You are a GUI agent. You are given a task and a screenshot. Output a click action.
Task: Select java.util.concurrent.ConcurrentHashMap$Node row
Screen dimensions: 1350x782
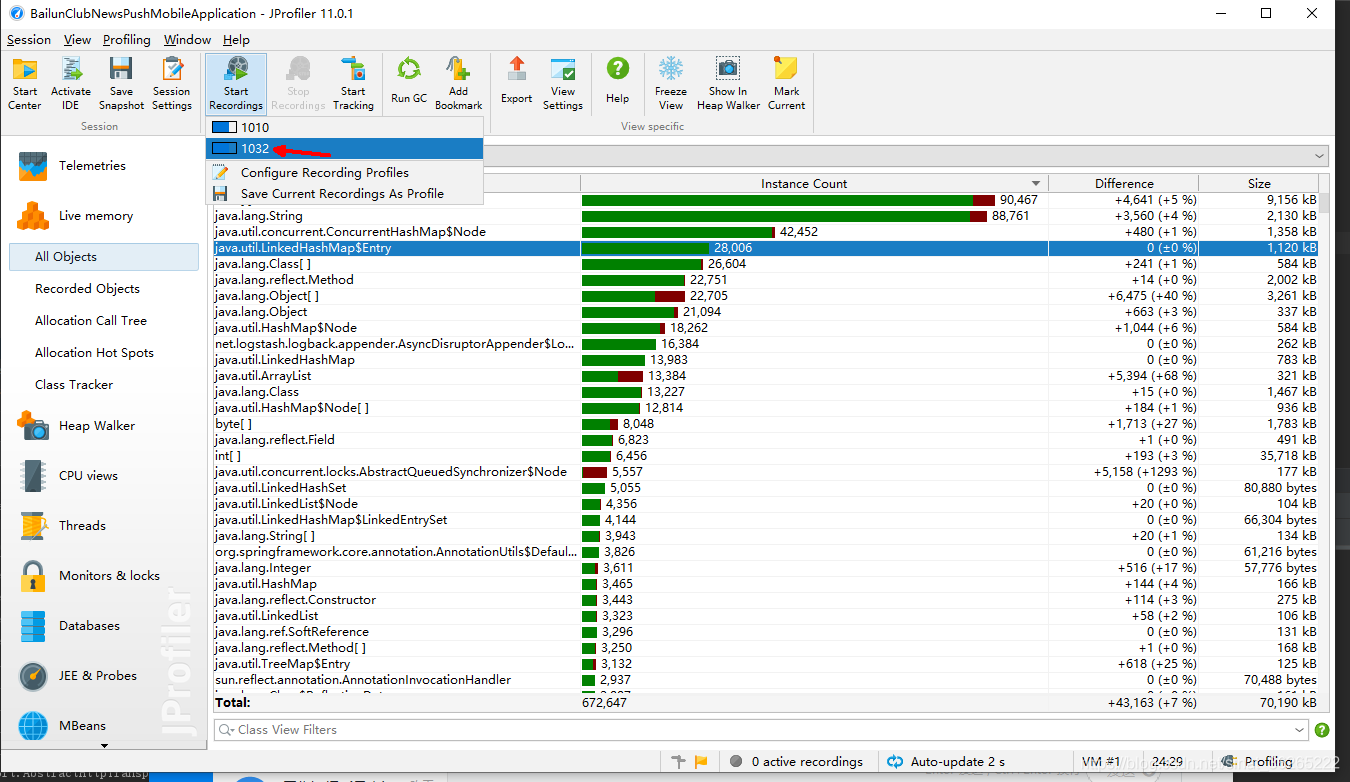766,232
